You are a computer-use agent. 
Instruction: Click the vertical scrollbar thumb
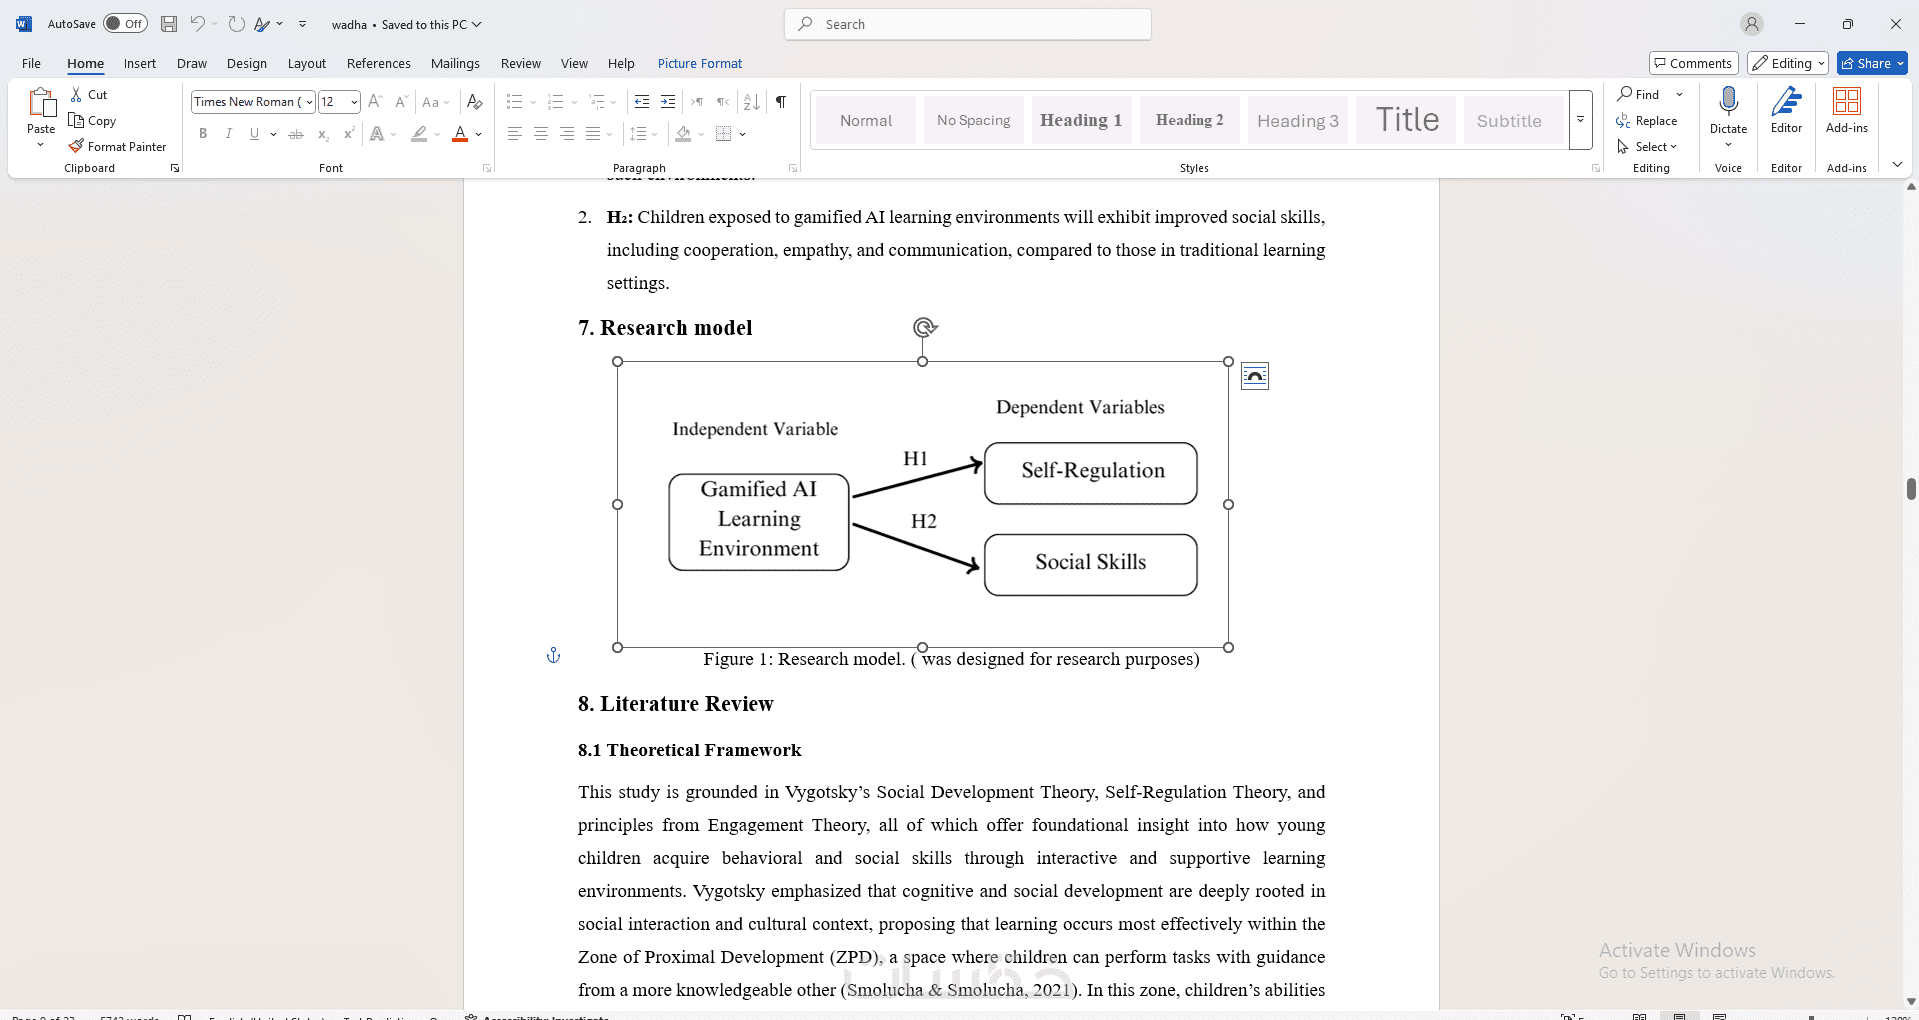1911,488
